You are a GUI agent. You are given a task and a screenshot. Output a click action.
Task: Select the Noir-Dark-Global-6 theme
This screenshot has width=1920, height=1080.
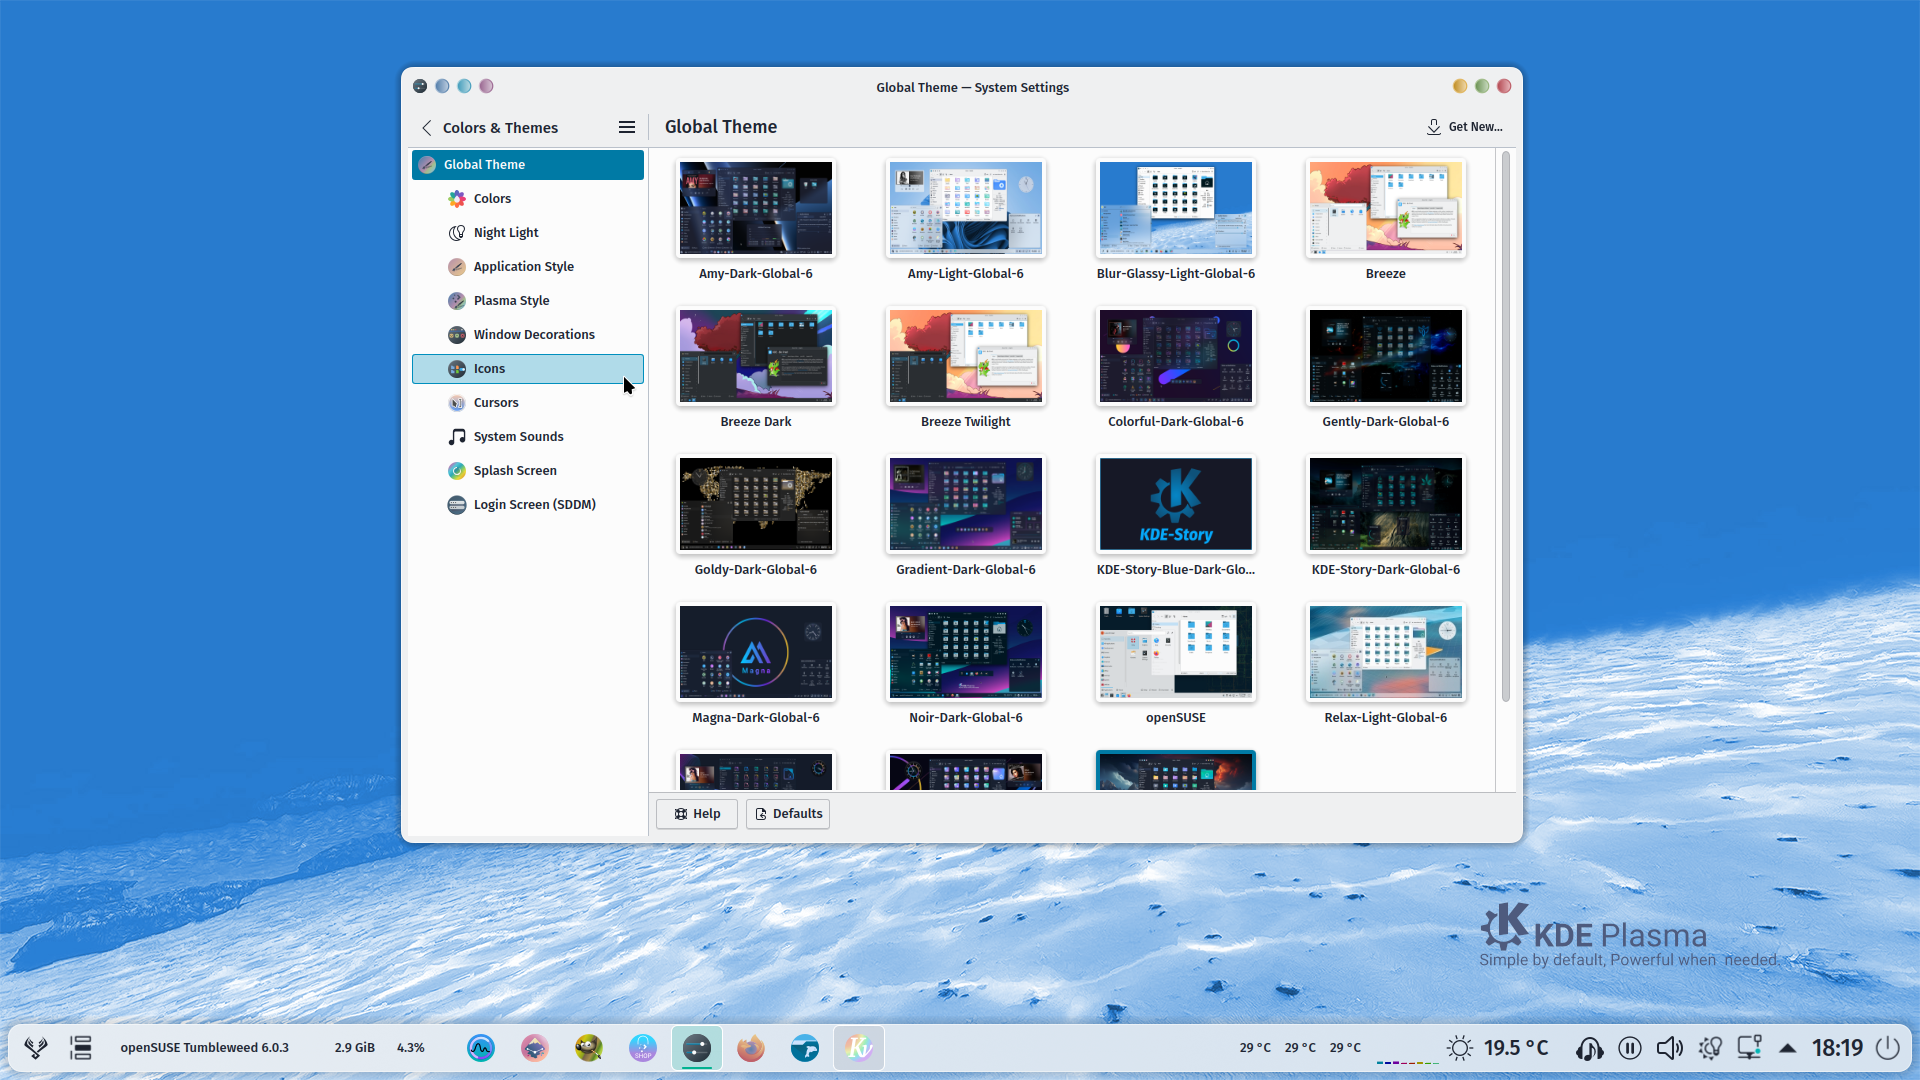[x=966, y=652]
